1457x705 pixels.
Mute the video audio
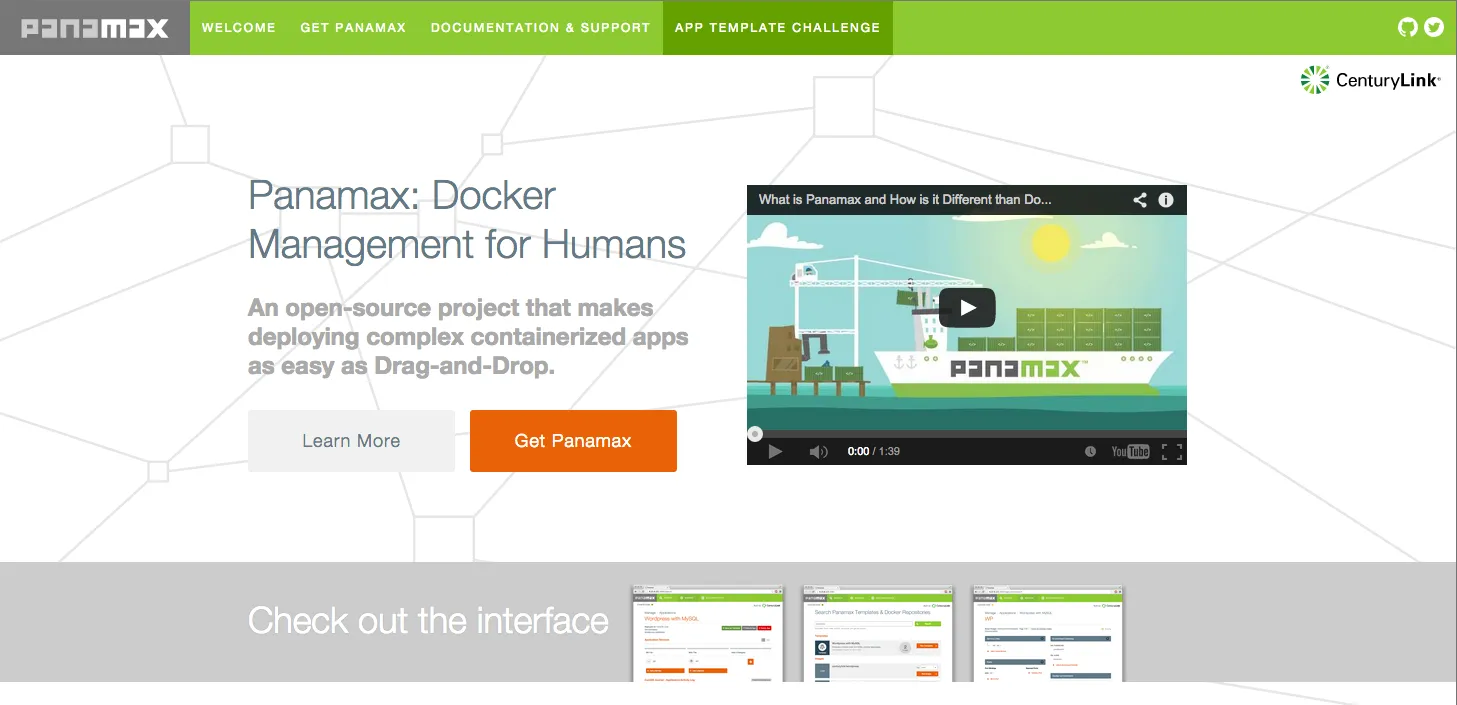(818, 451)
